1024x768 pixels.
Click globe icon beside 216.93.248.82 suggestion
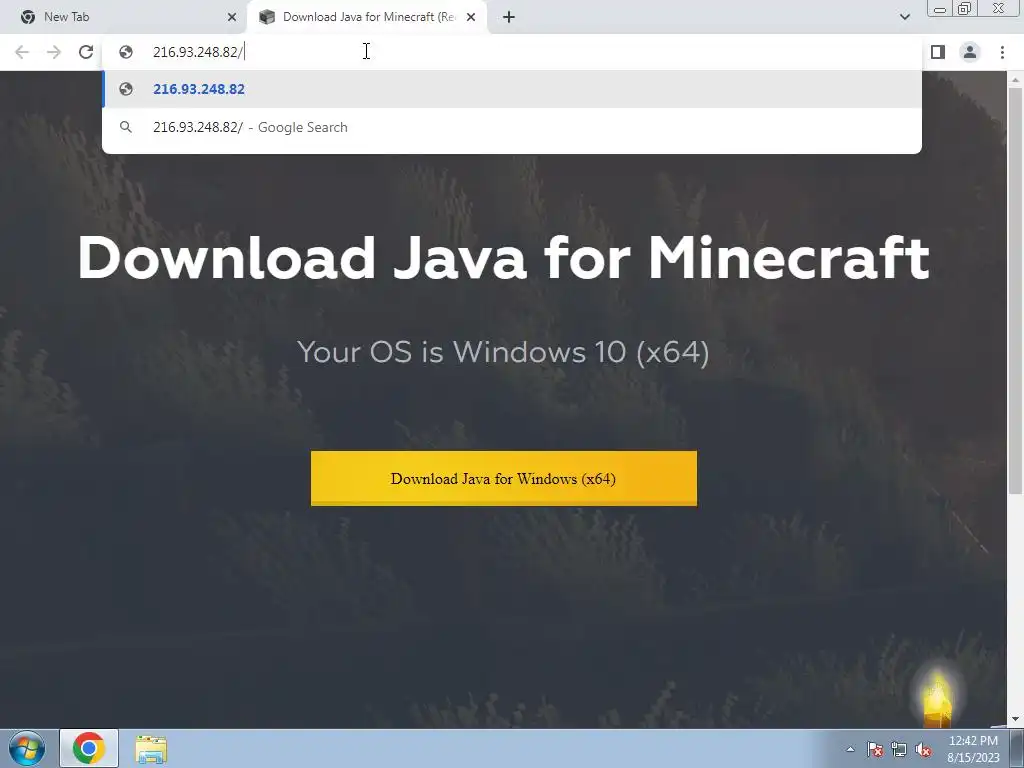pyautogui.click(x=126, y=89)
